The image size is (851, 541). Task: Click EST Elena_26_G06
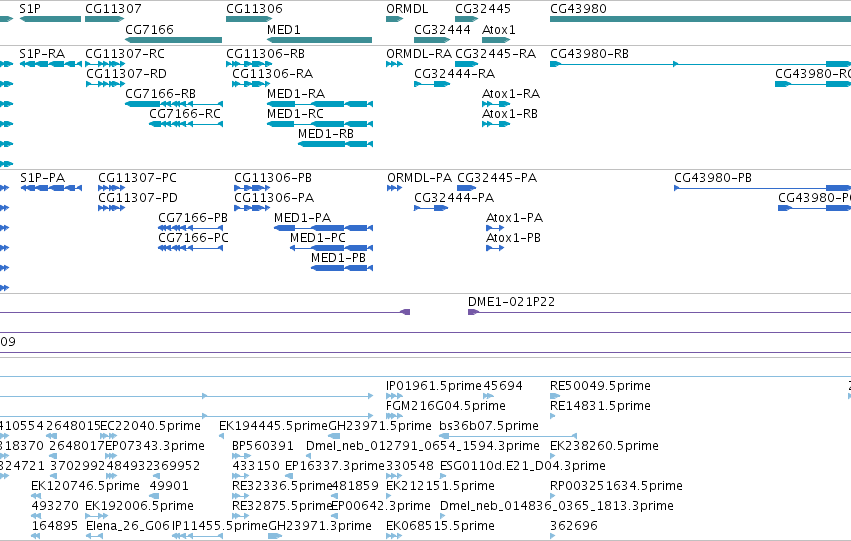tap(94, 537)
